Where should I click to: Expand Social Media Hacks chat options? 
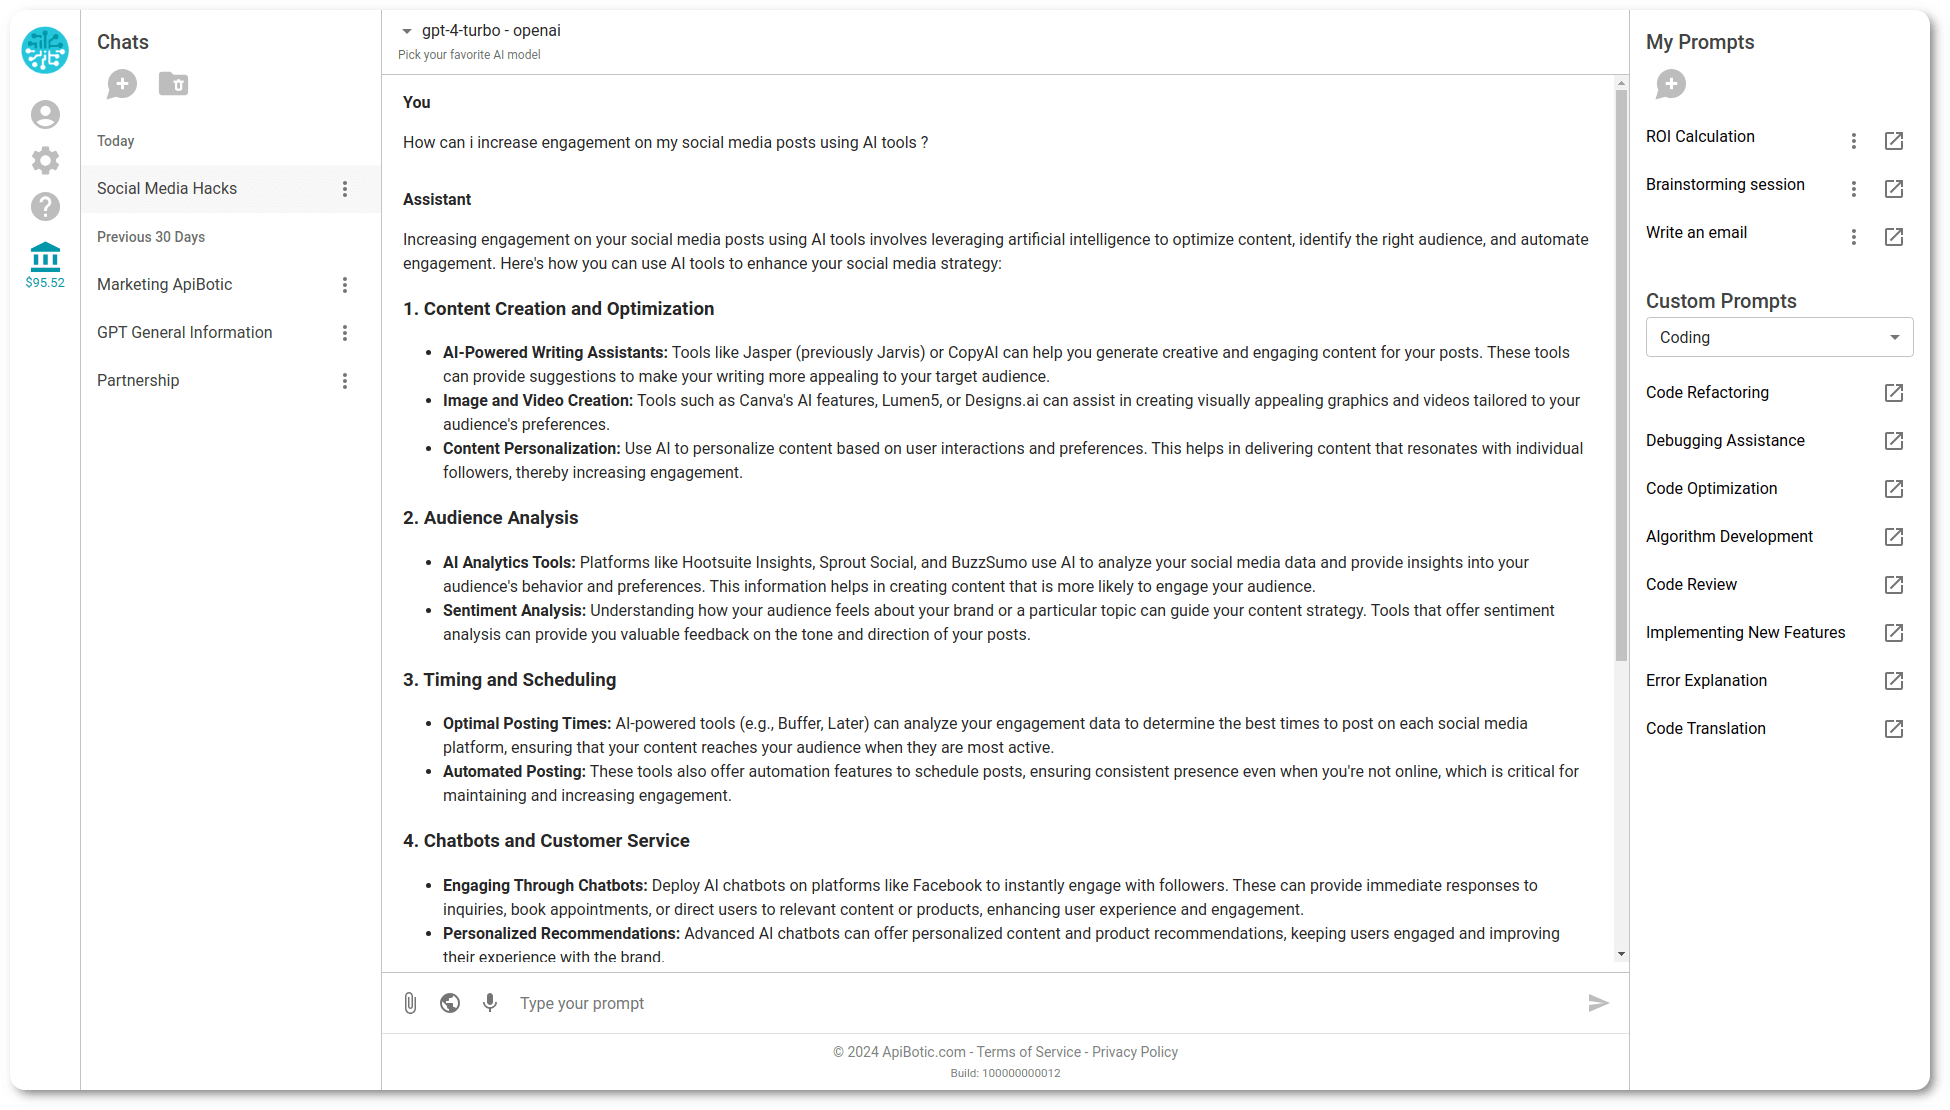click(x=346, y=189)
